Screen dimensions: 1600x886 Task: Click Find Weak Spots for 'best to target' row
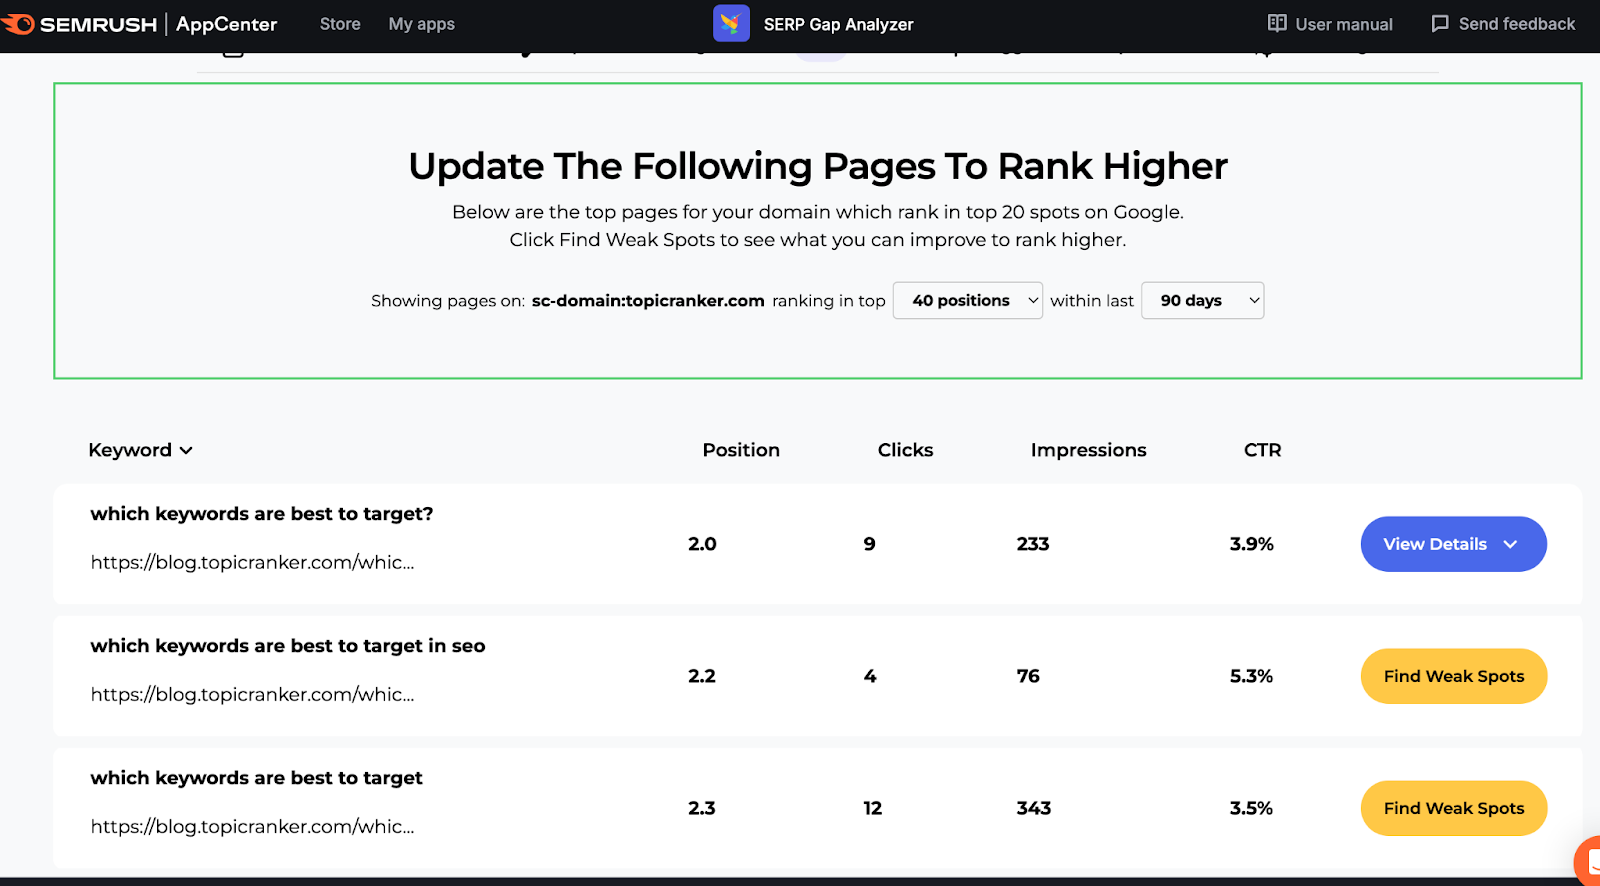click(1453, 808)
